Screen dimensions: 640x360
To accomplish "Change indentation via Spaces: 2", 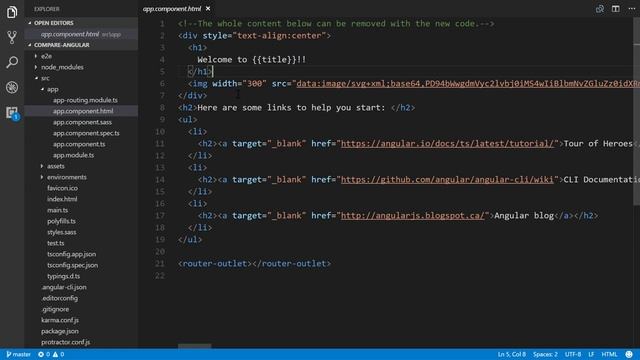I will click(545, 354).
